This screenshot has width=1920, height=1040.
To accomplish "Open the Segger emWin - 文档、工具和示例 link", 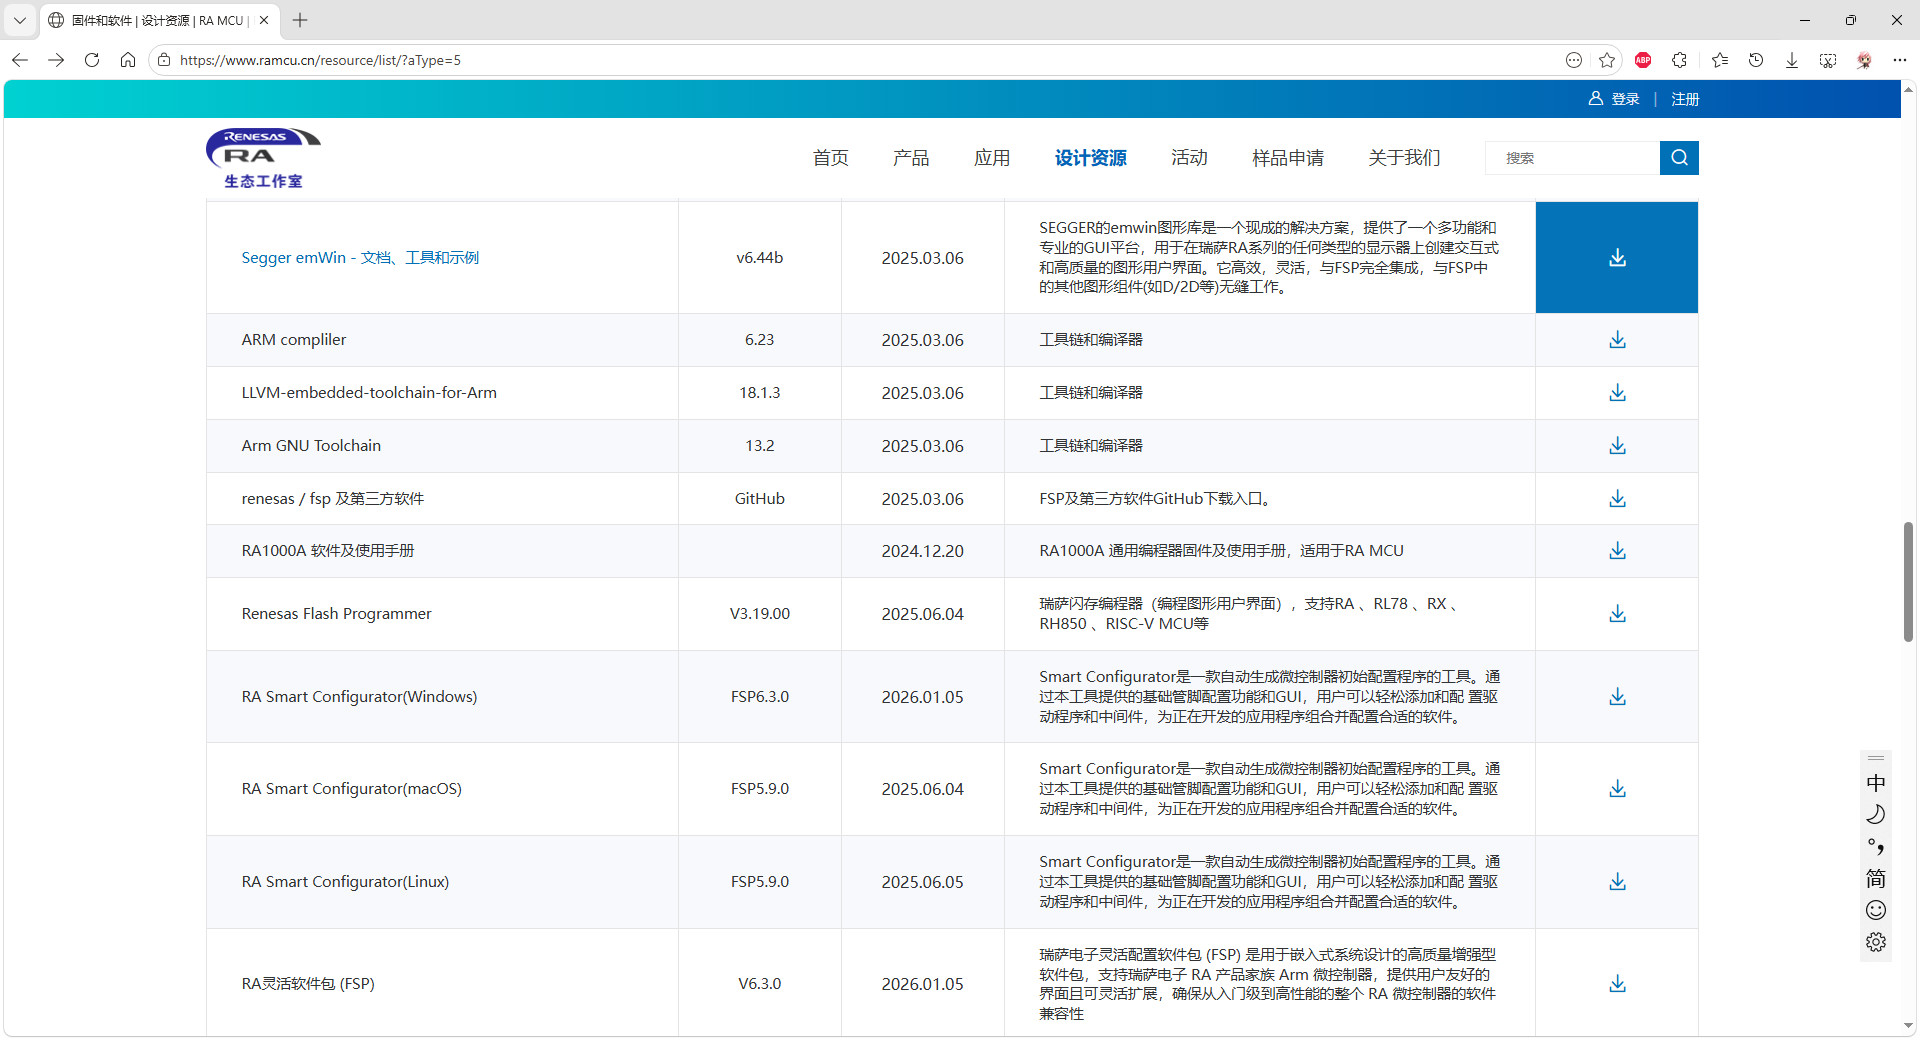I will (x=360, y=258).
